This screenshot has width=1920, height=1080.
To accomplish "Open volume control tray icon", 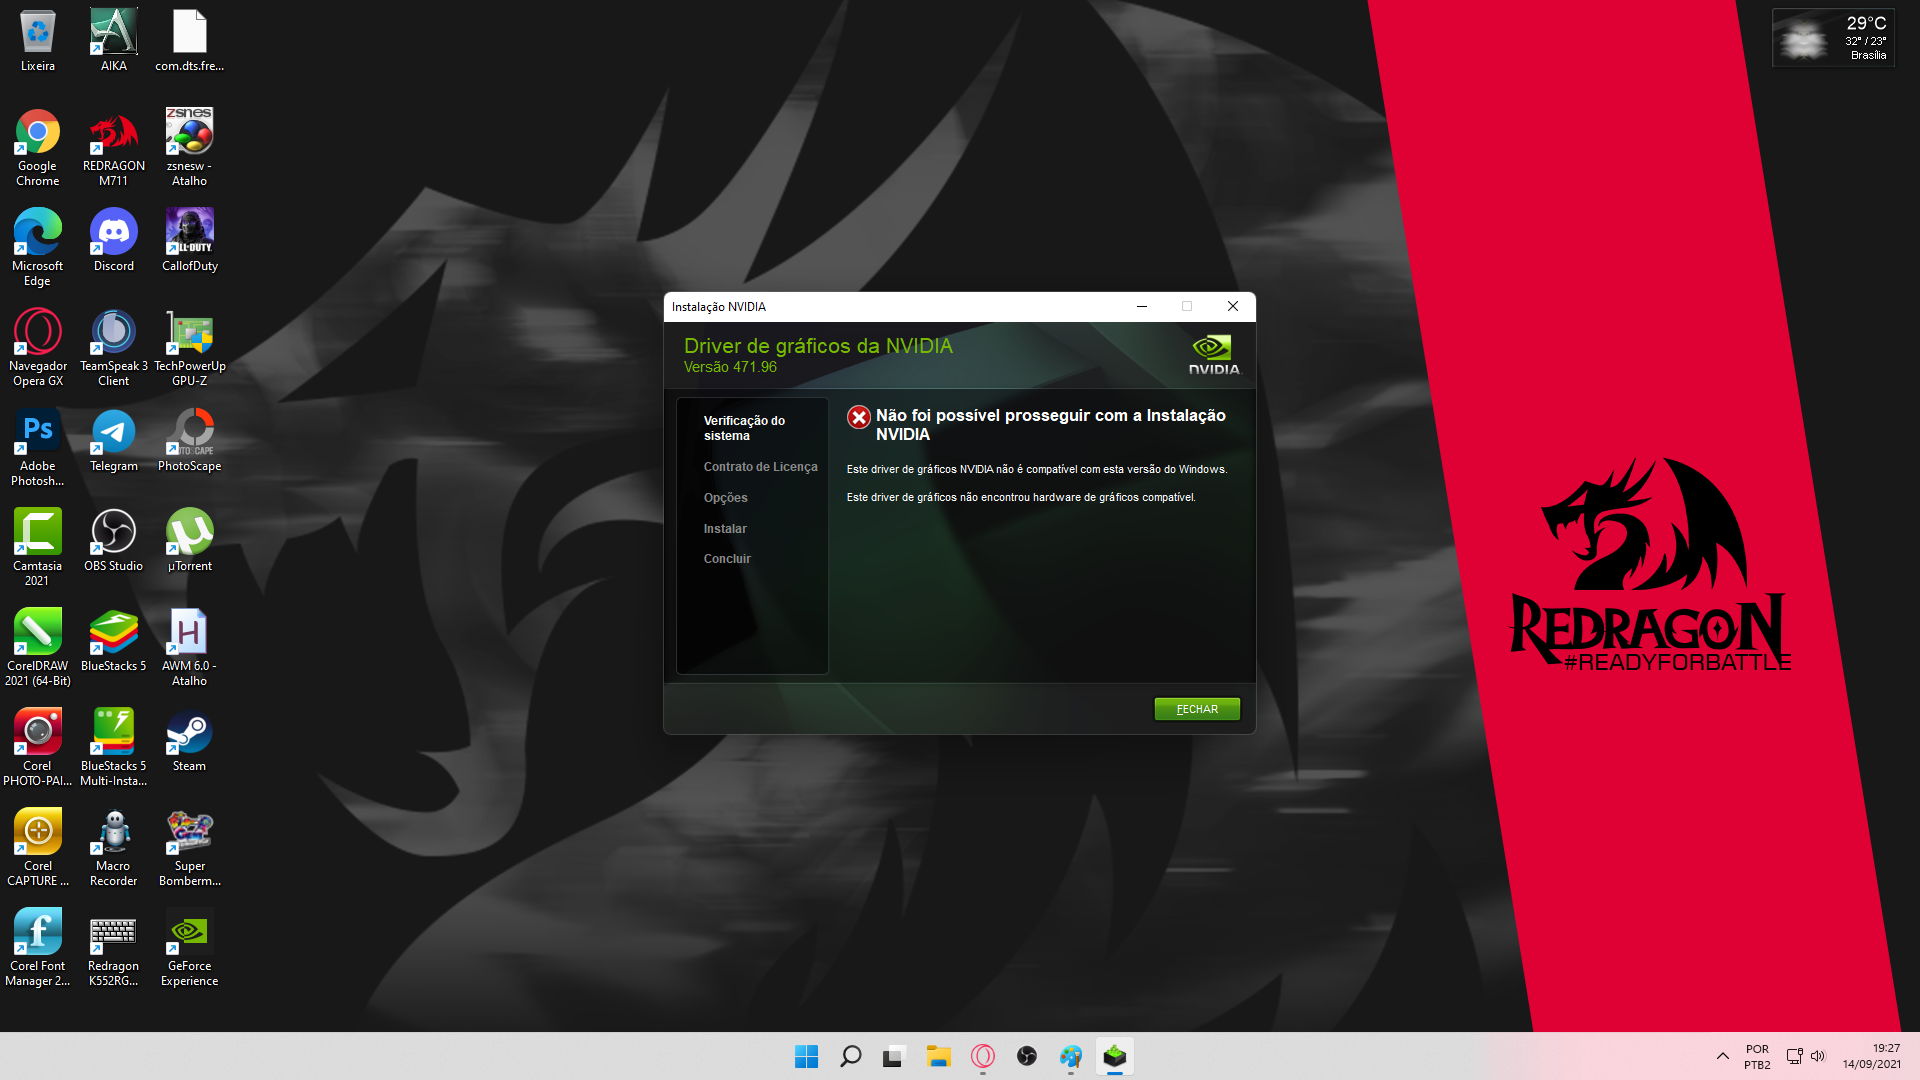I will 1818,1056.
